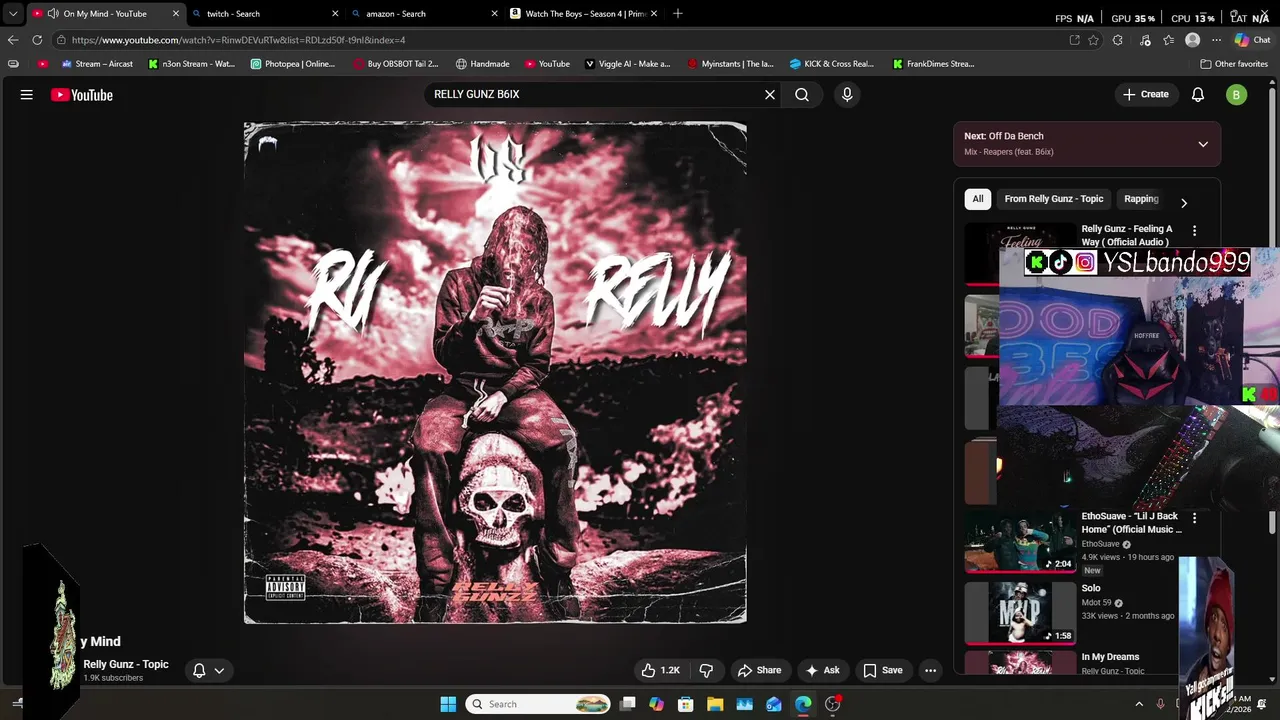The height and width of the screenshot is (720, 1280).
Task: Open the FrankDimes Stream bookmark
Action: click(933, 64)
